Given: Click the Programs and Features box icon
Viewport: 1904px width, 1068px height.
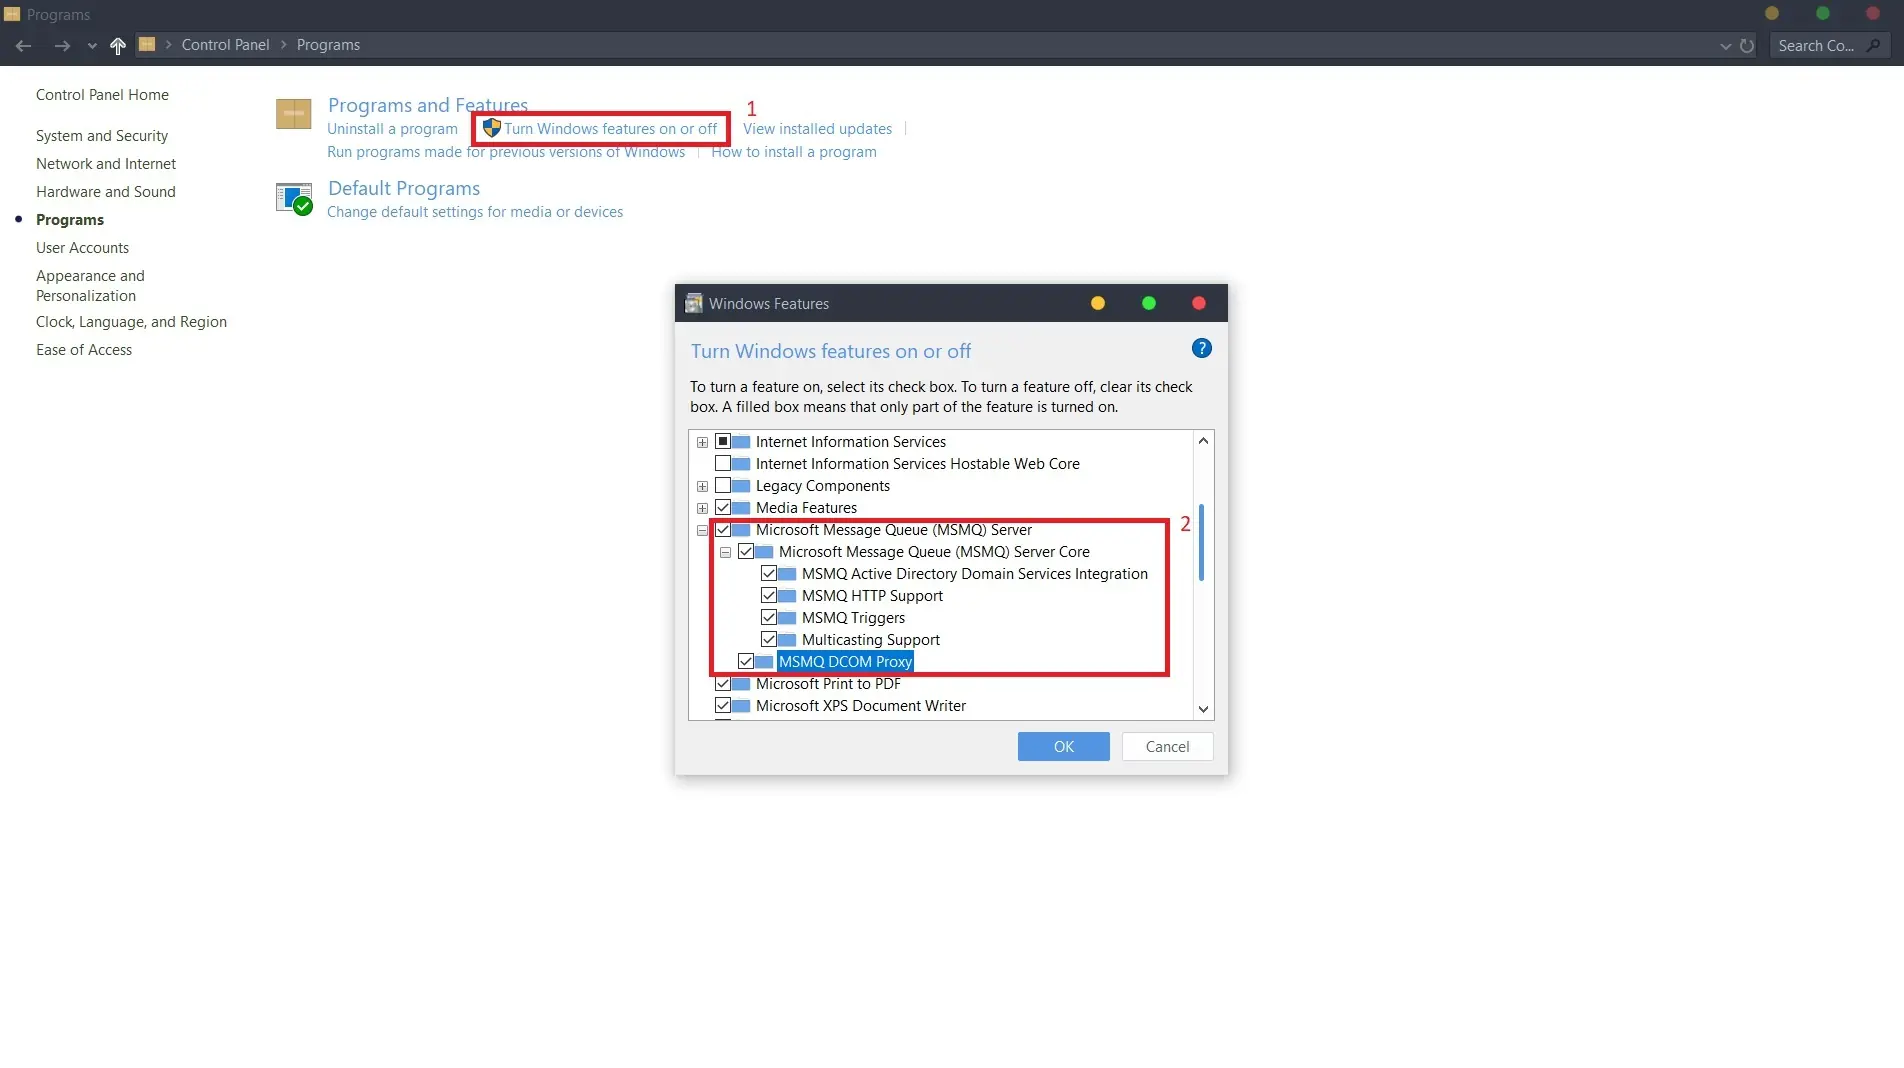Looking at the screenshot, I should click(294, 114).
